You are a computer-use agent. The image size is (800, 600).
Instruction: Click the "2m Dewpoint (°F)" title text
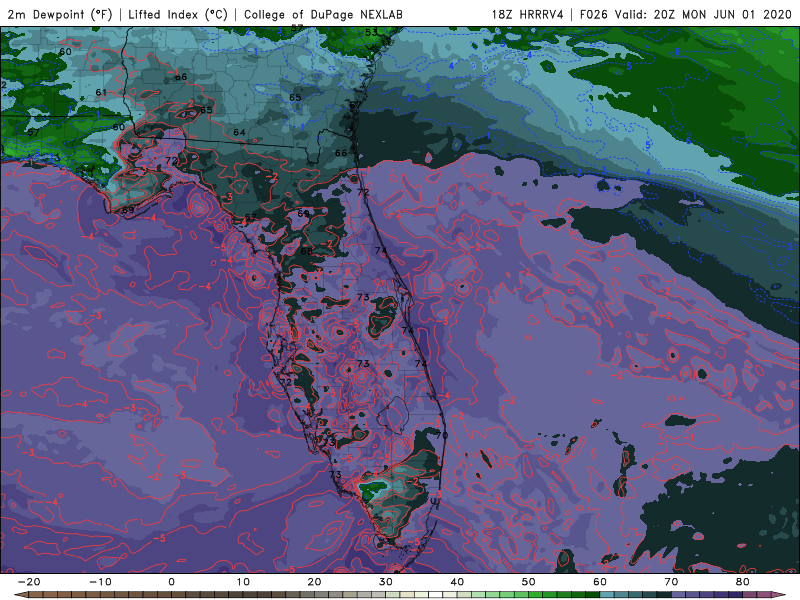pos(60,14)
